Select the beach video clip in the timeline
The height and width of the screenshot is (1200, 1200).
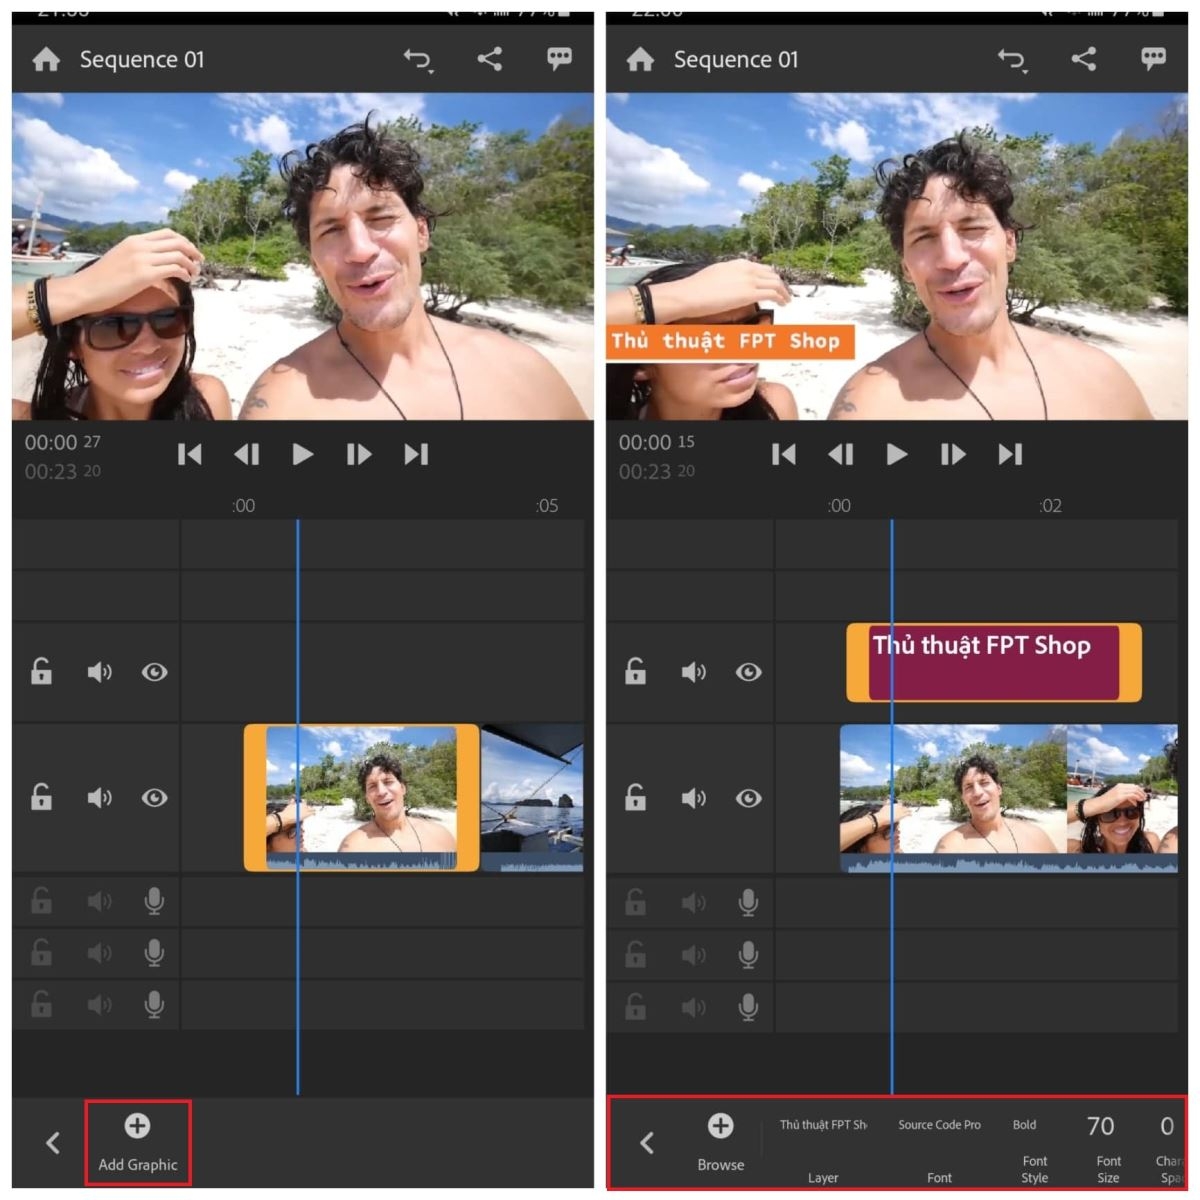tap(360, 797)
